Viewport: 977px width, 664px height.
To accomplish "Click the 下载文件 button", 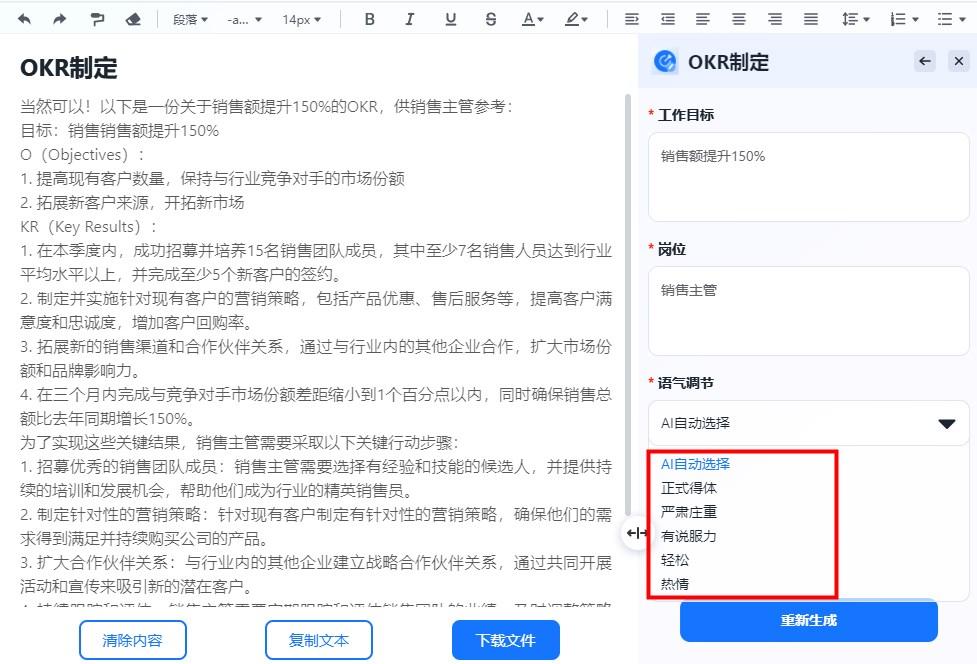I will (x=505, y=640).
